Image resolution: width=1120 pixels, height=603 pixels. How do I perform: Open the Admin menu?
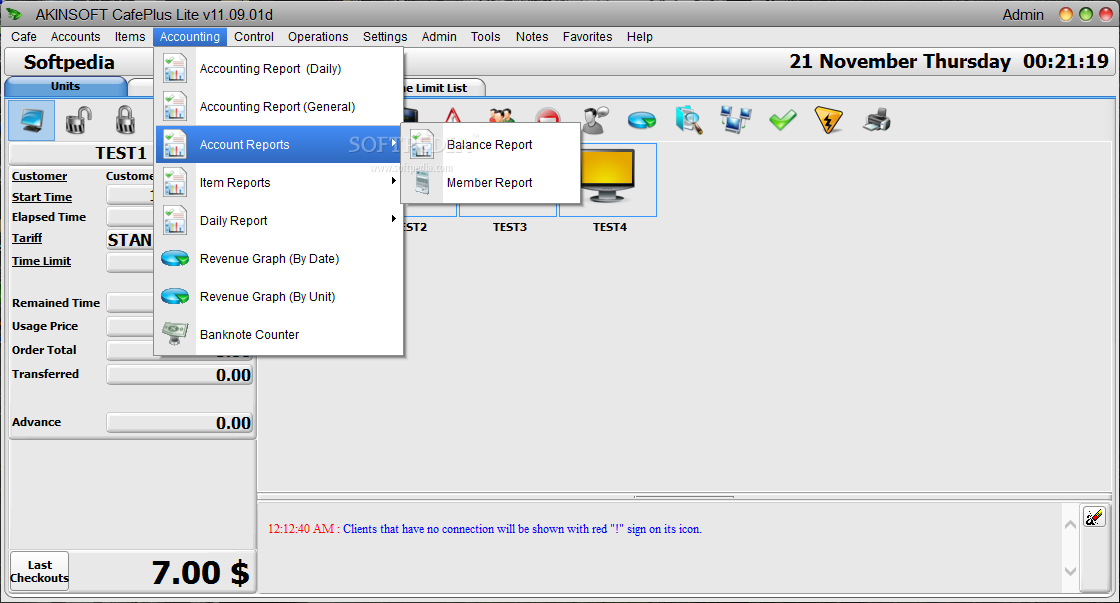[x=439, y=36]
